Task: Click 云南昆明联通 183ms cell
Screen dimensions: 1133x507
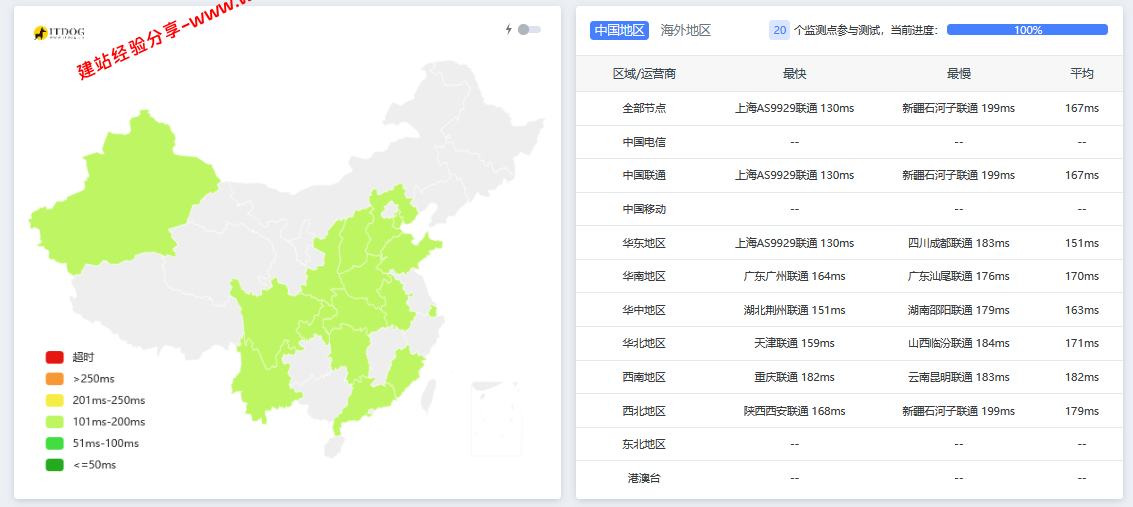Action: pos(959,377)
